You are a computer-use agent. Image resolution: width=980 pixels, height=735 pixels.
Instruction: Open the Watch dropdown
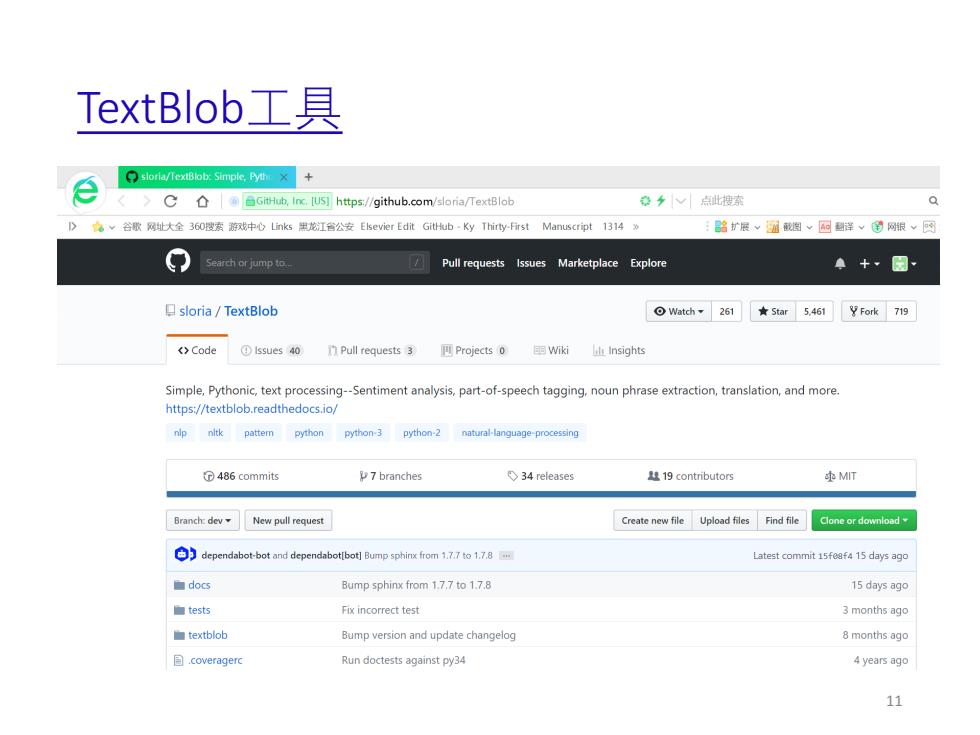[679, 311]
